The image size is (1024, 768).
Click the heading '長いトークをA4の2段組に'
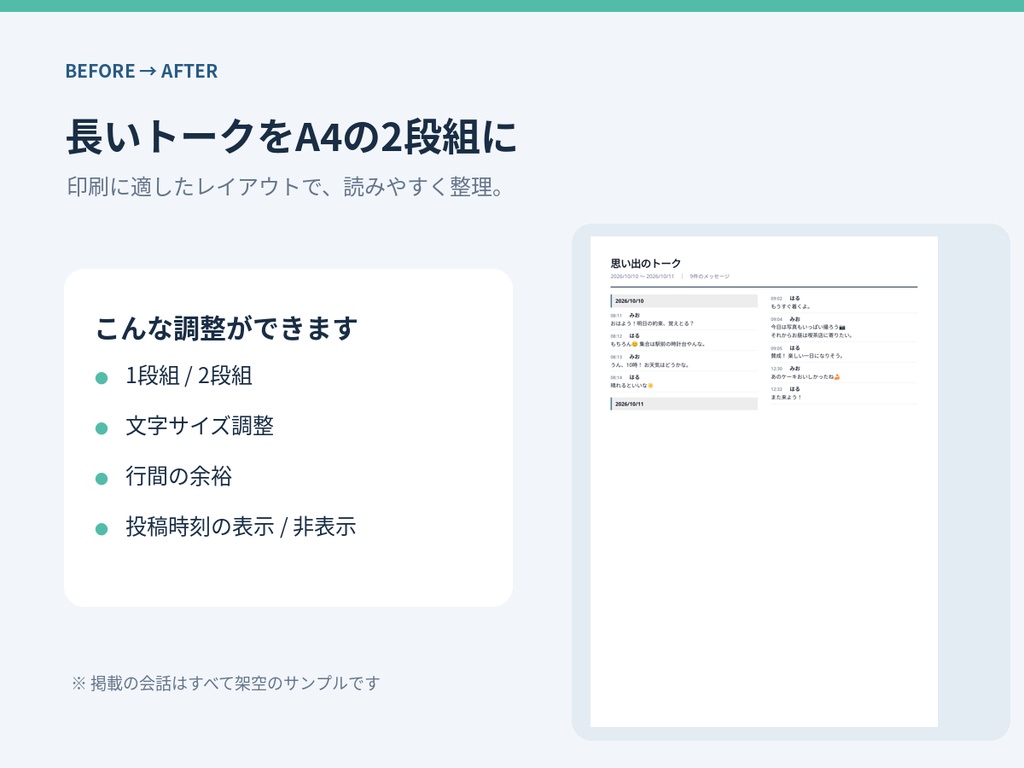(291, 137)
